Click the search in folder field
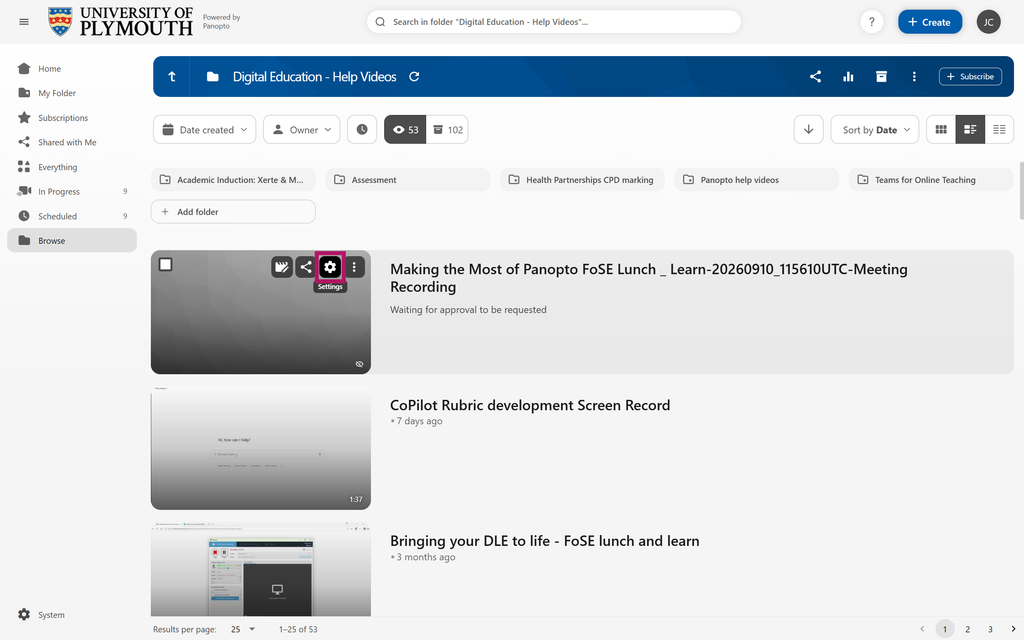 click(x=554, y=22)
